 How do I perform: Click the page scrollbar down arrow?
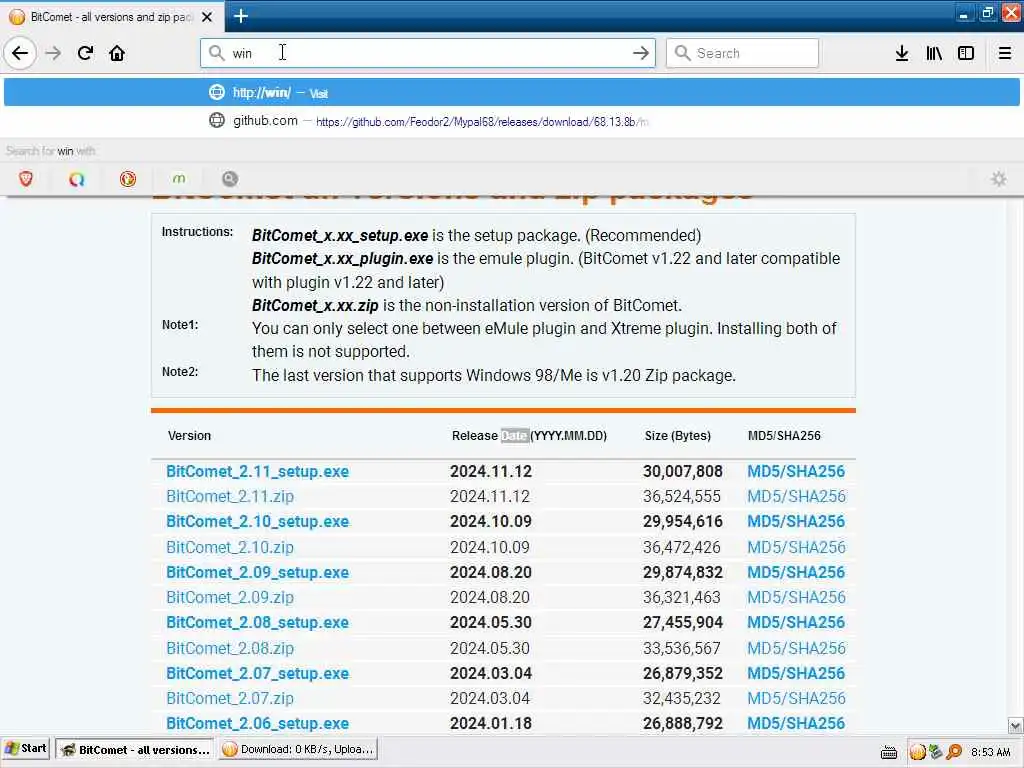pyautogui.click(x=1015, y=725)
